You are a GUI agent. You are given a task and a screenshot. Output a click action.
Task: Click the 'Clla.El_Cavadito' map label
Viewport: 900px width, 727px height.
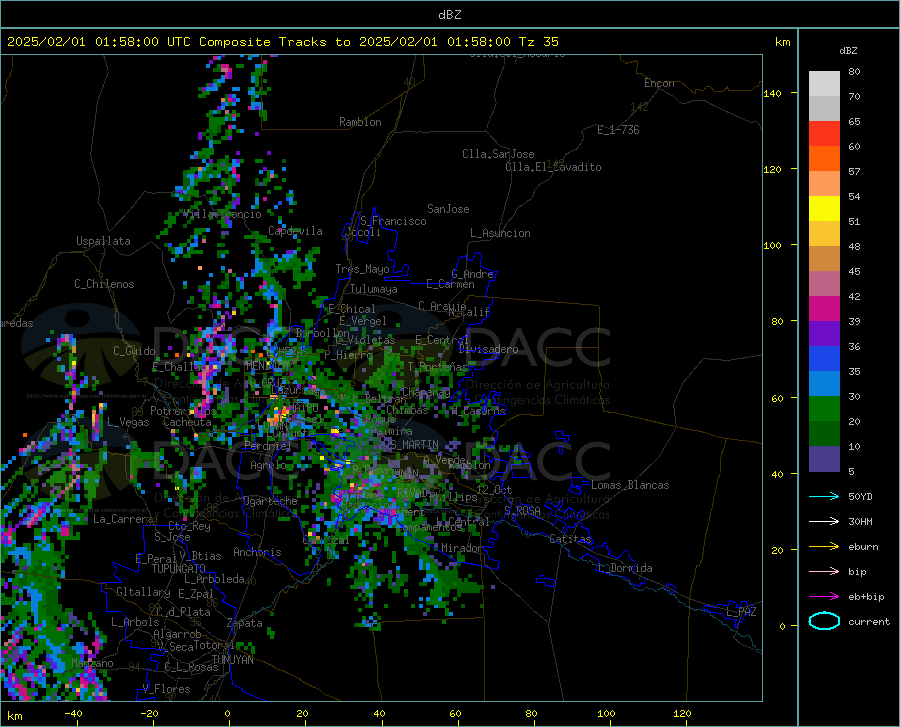553,167
